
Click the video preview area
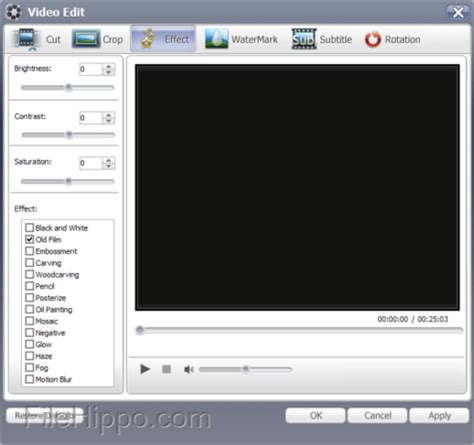[297, 187]
